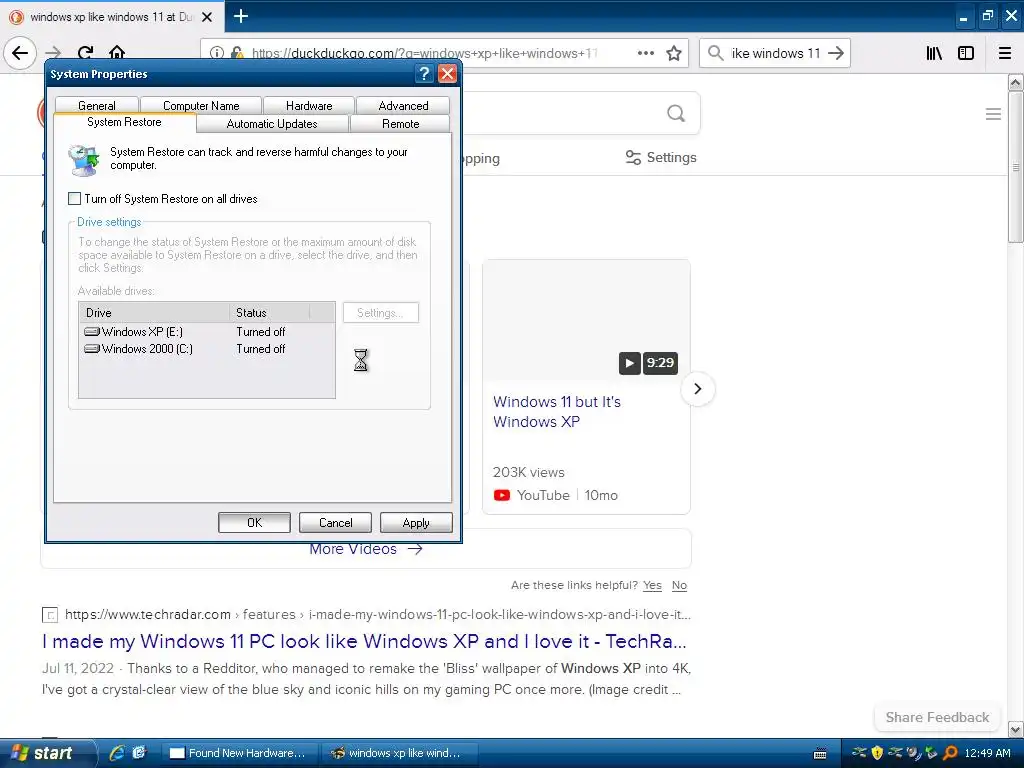Click the page scroll down arrow
This screenshot has height=768, width=1024.
click(1016, 729)
